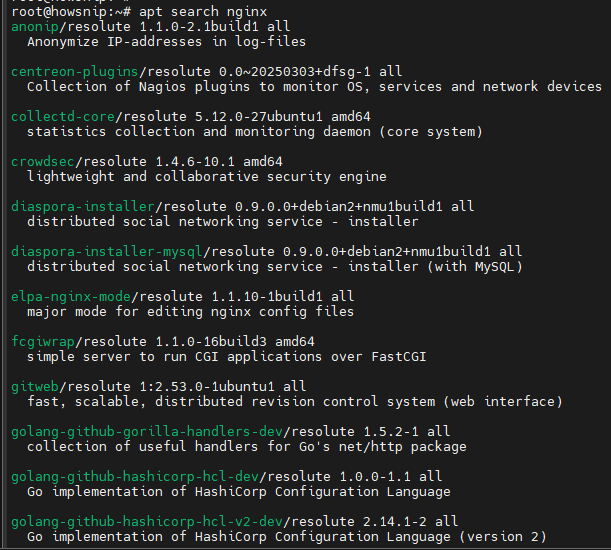Click version '1.0.0-1.1' text
The height and width of the screenshot is (550, 611).
[x=375, y=476]
